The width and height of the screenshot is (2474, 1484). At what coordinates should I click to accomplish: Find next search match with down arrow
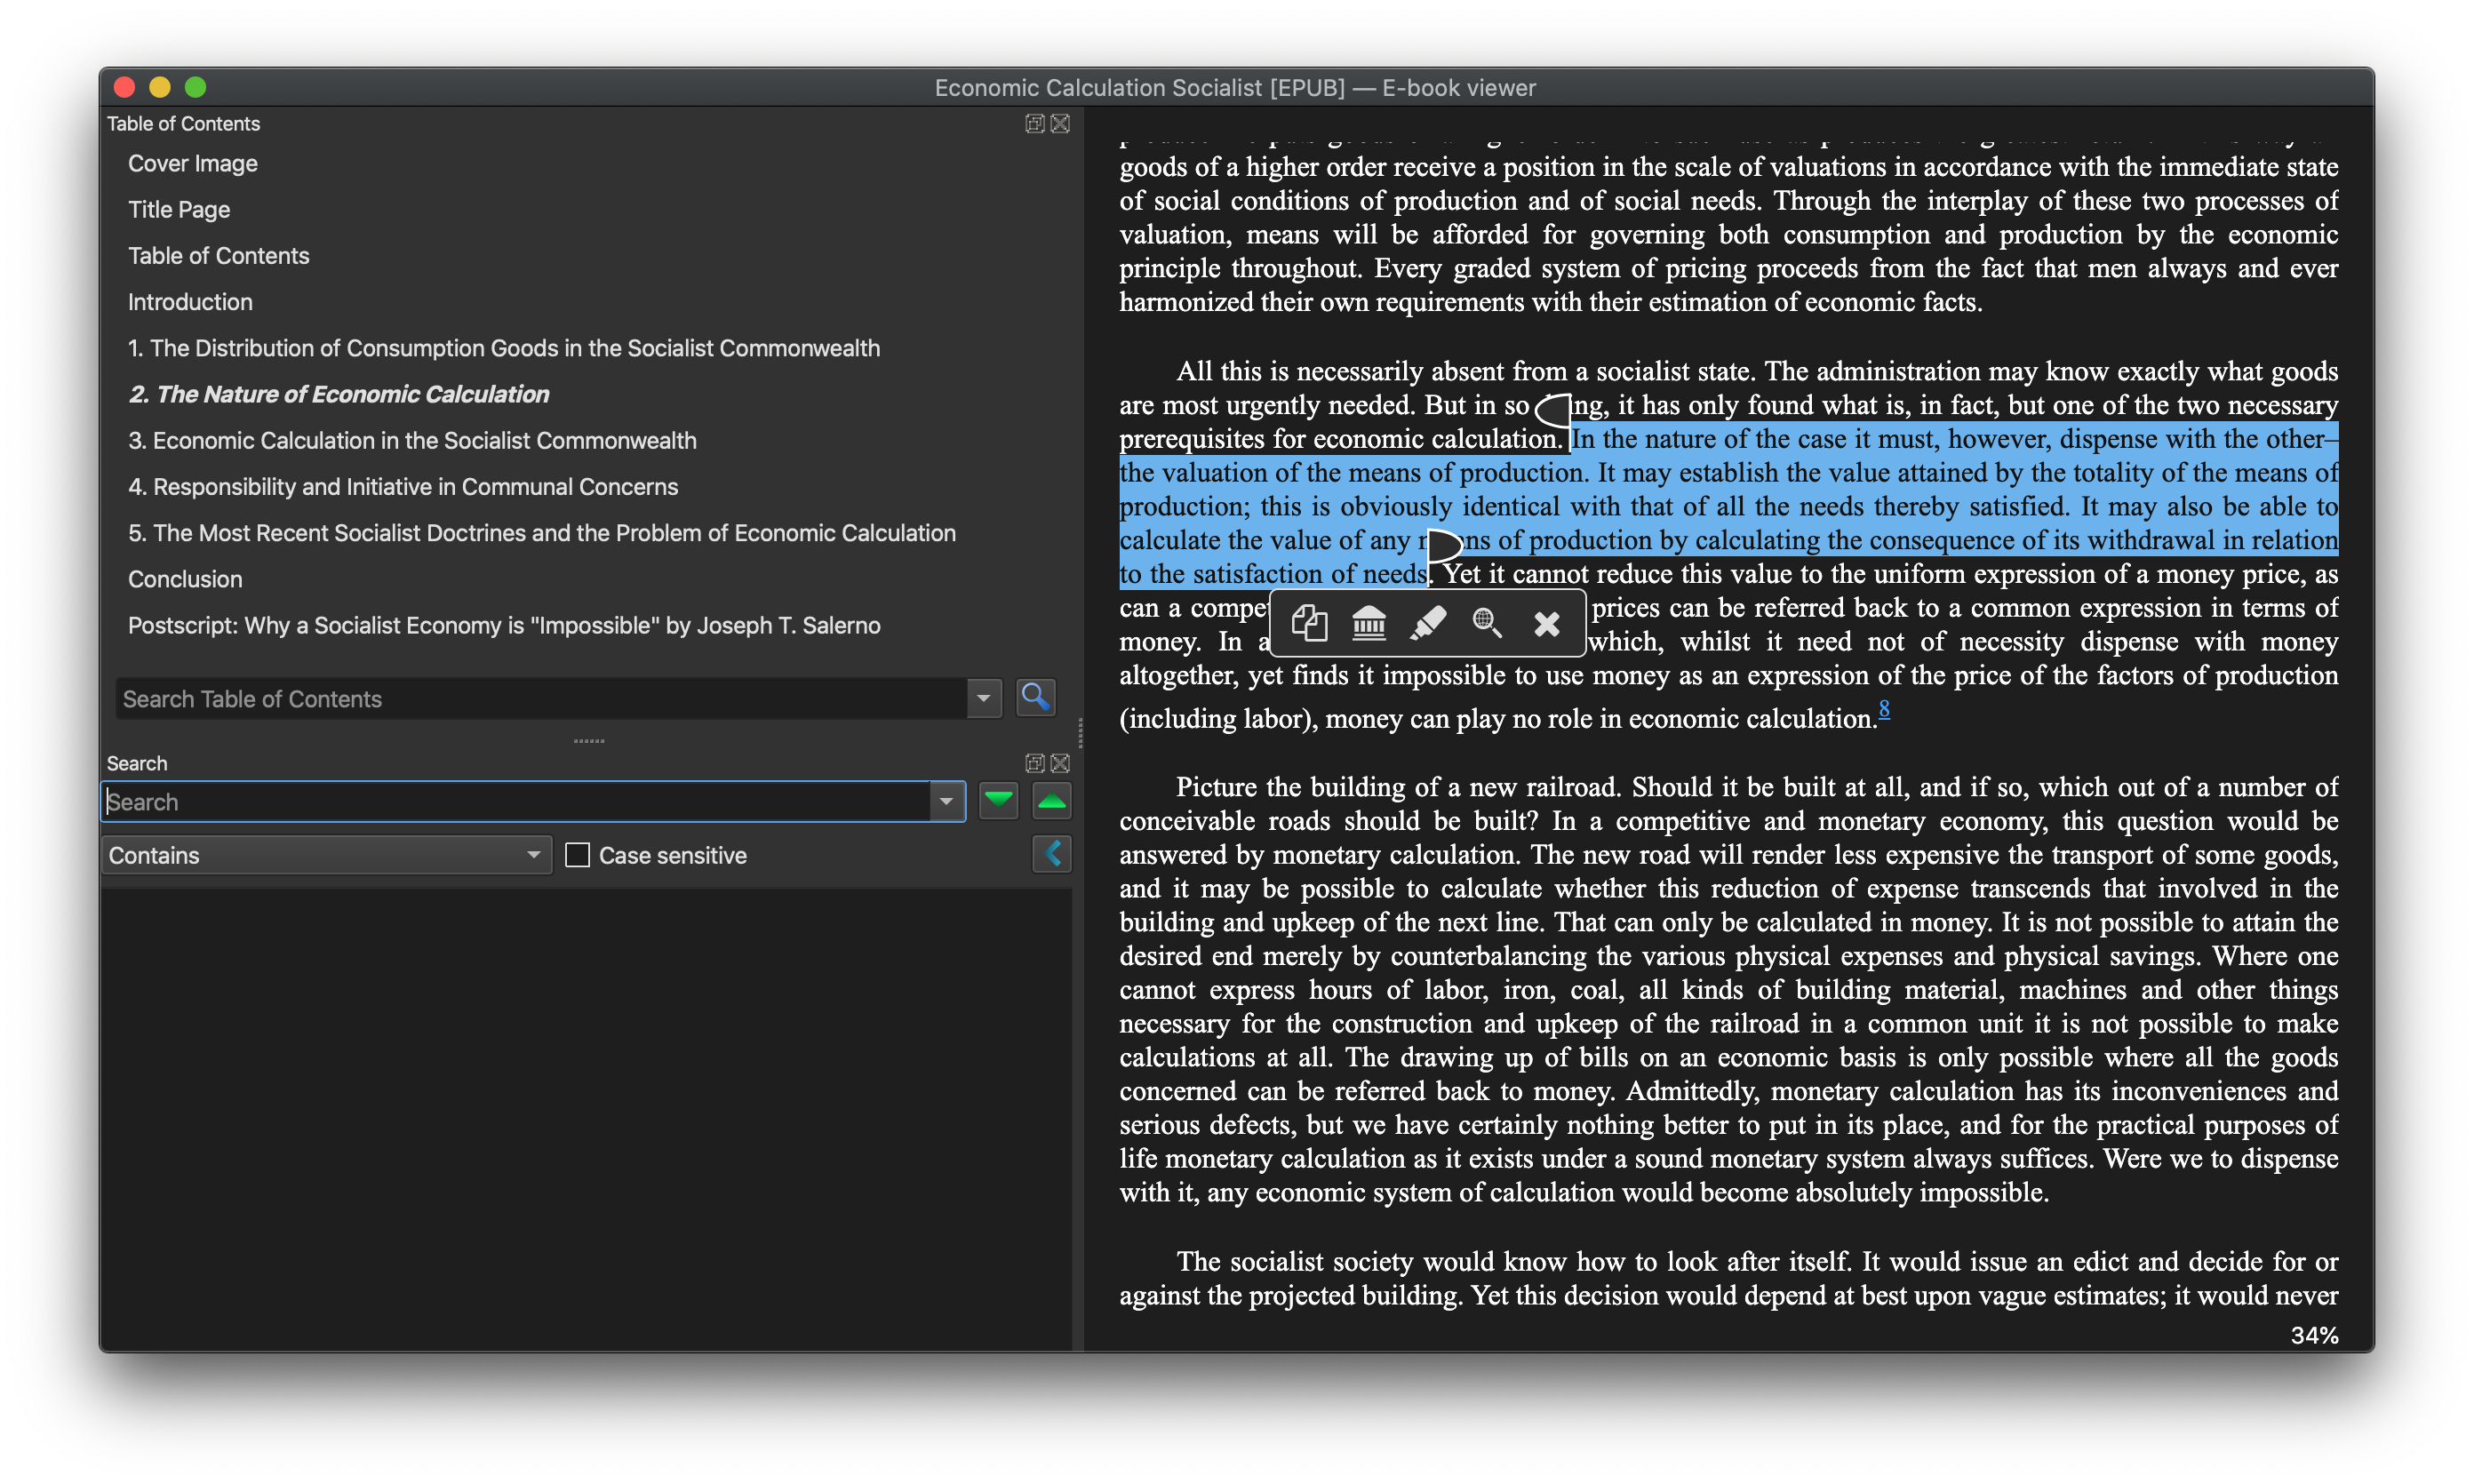(998, 801)
